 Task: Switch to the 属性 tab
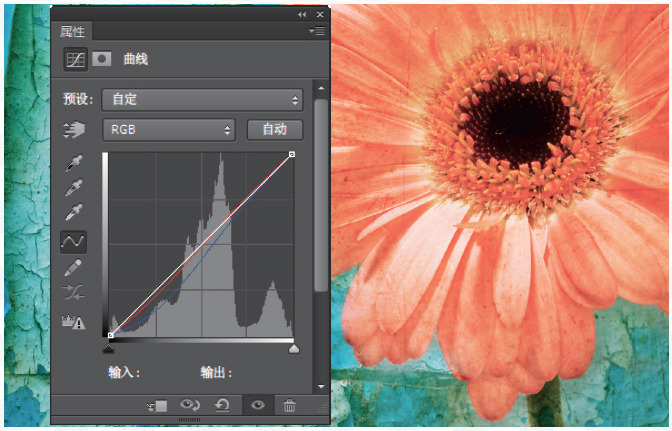click(x=73, y=33)
